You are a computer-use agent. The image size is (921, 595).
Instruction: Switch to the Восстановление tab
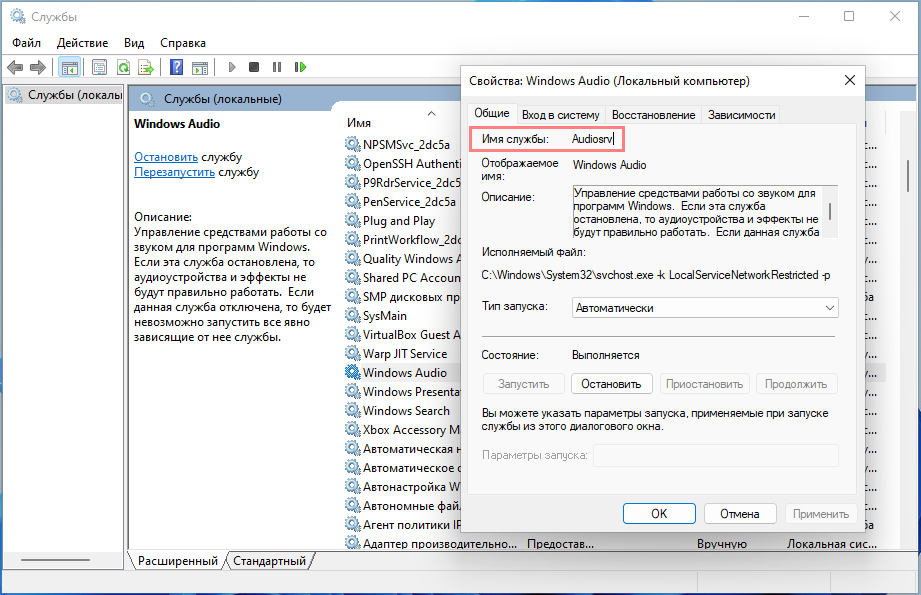(653, 115)
